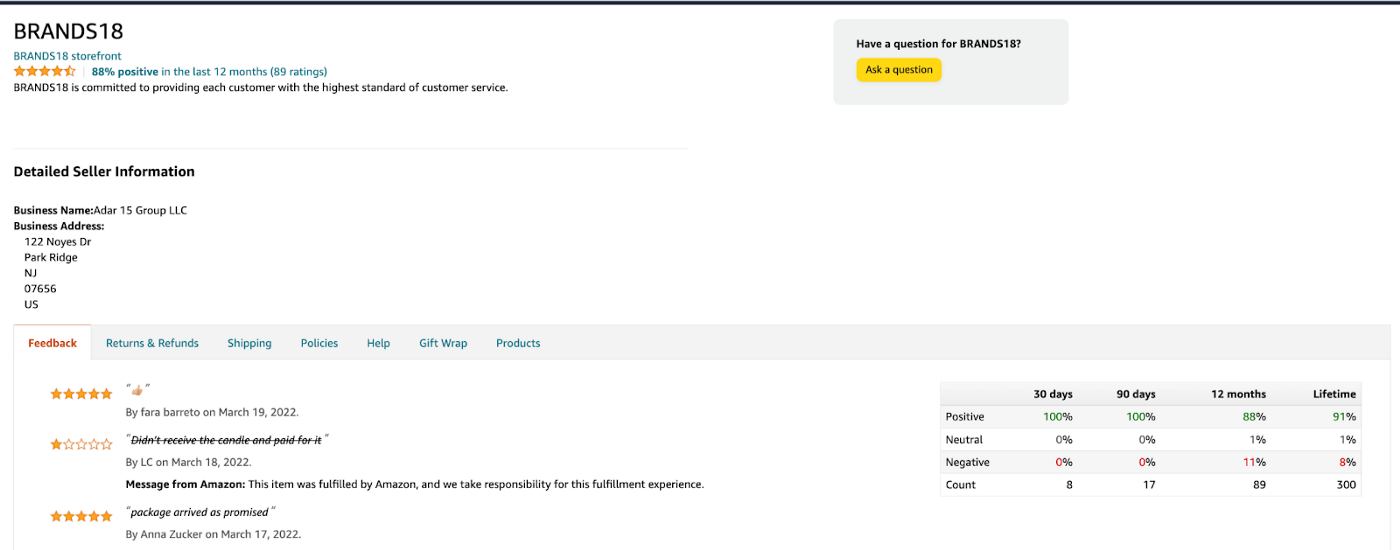Click the 90 days column header
The image size is (1400, 550).
point(1136,394)
